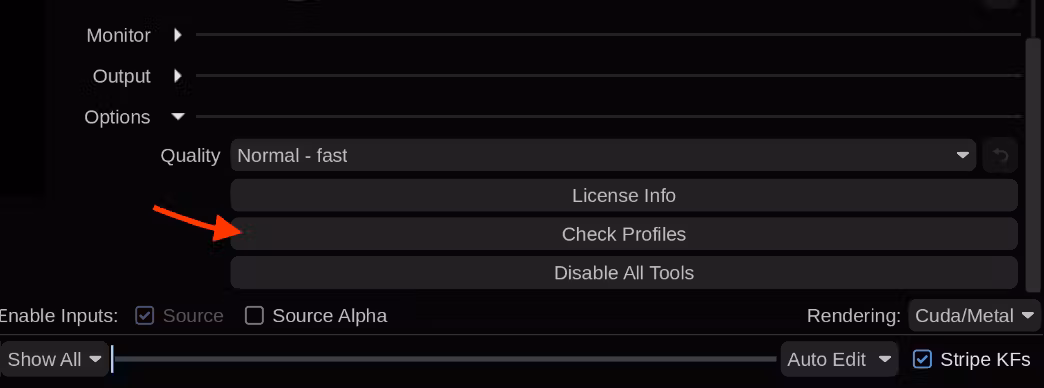Click the Output group label
1044x388 pixels.
[x=122, y=77]
